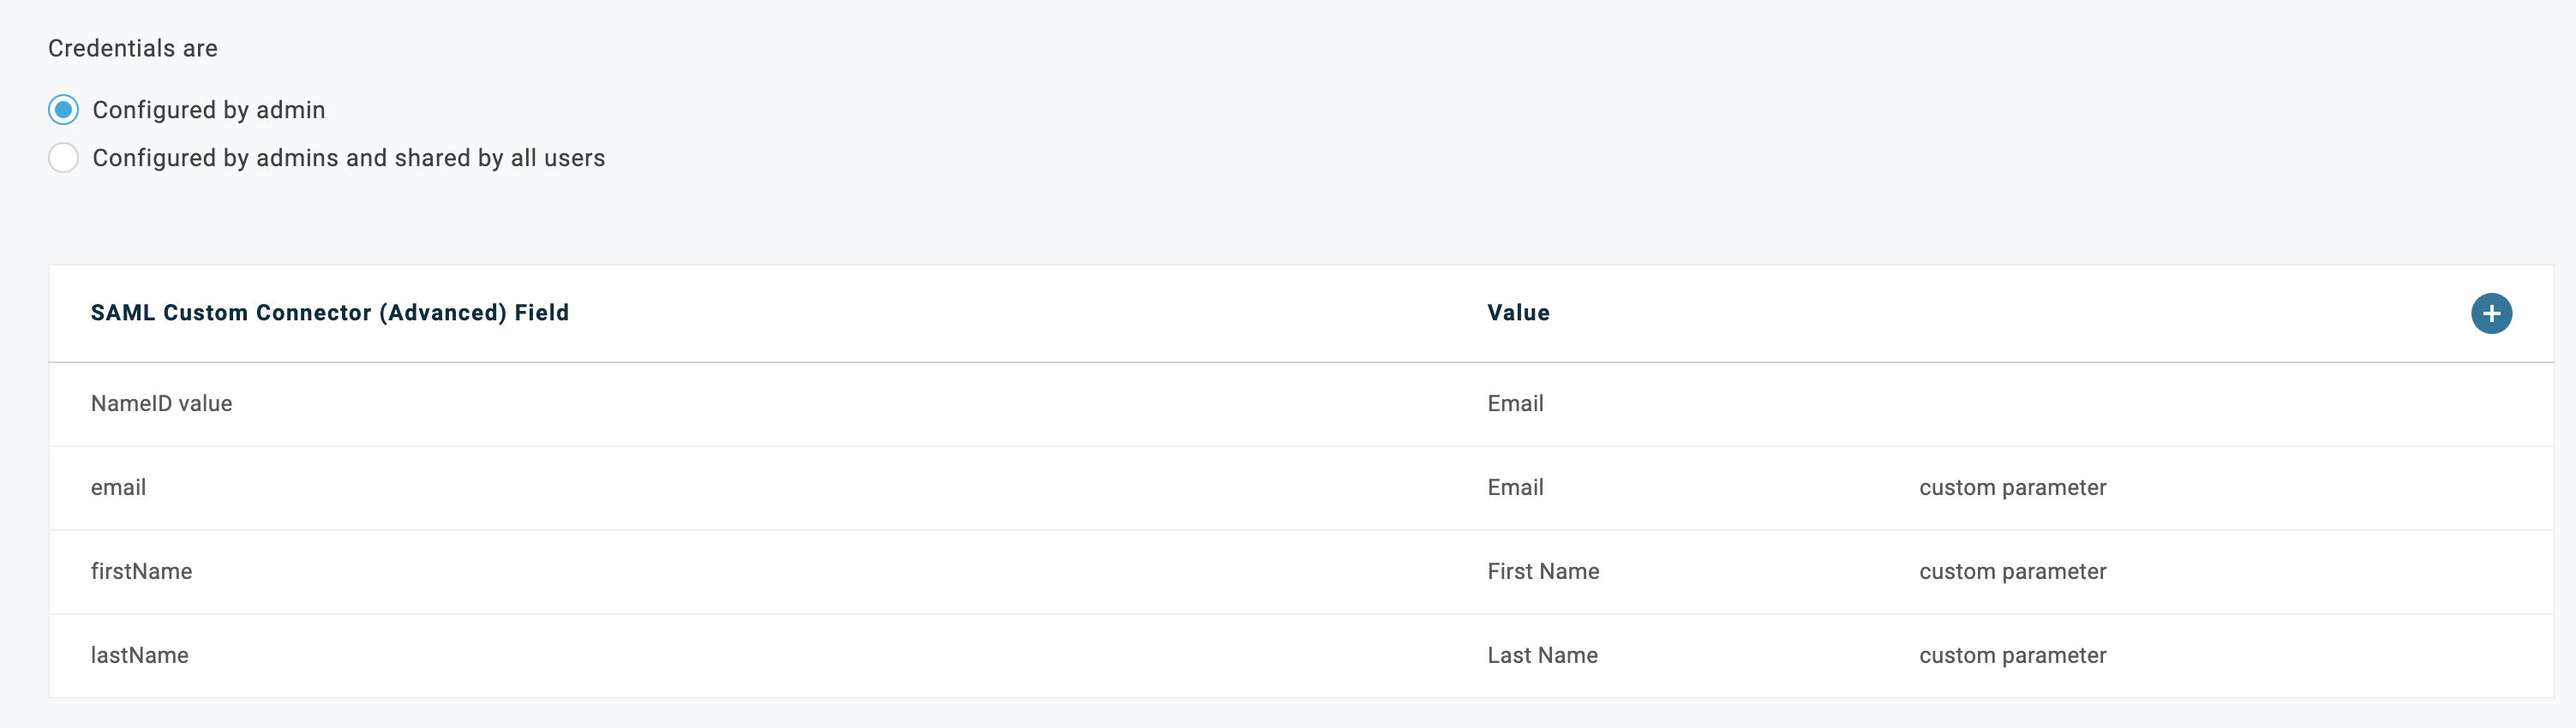Click the 'email' field name cell
Image resolution: width=2576 pixels, height=728 pixels.
click(x=118, y=488)
